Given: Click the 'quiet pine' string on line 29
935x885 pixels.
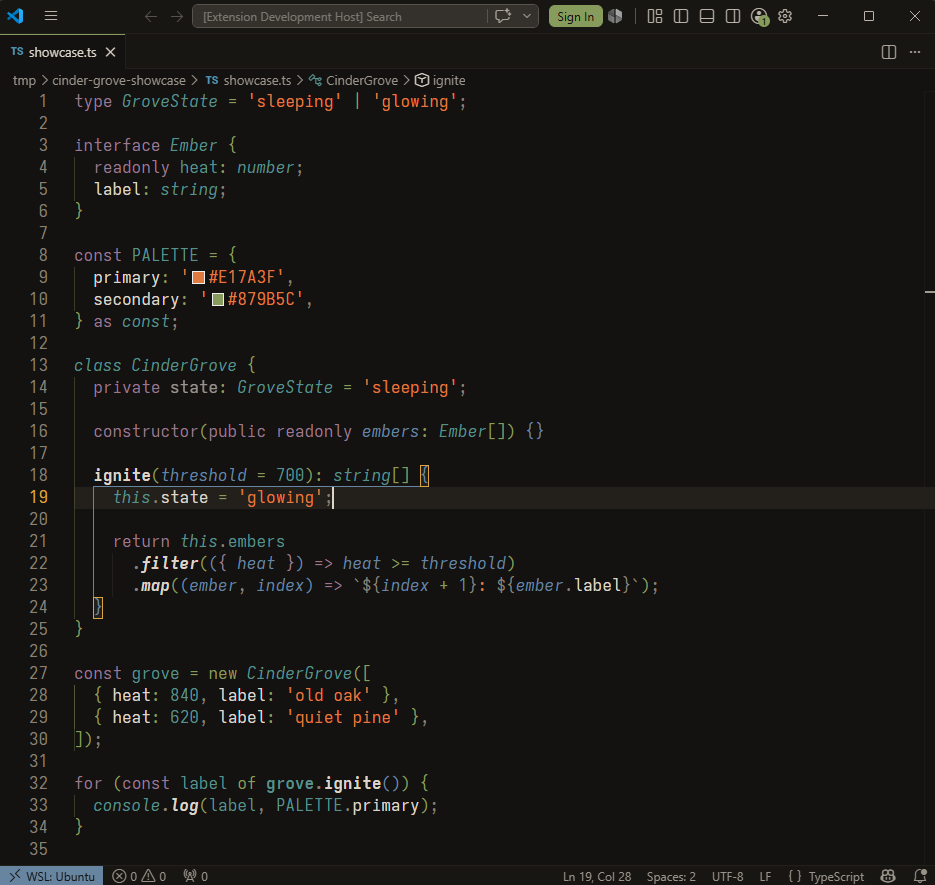Looking at the screenshot, I should 343,717.
